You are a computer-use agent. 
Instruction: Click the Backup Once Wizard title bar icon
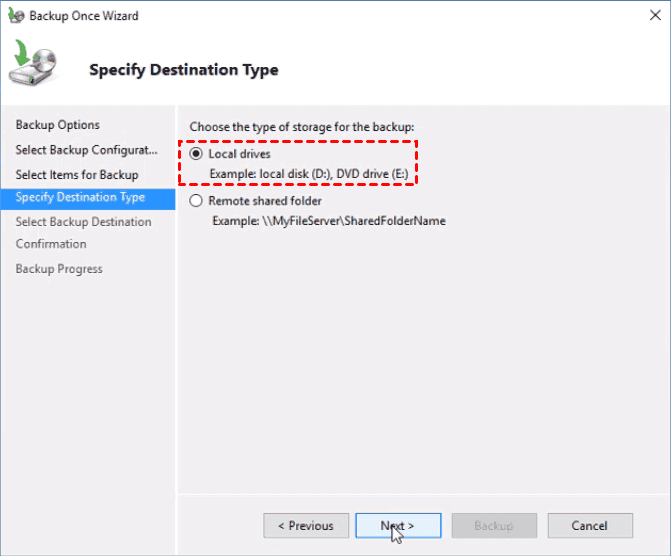click(15, 16)
